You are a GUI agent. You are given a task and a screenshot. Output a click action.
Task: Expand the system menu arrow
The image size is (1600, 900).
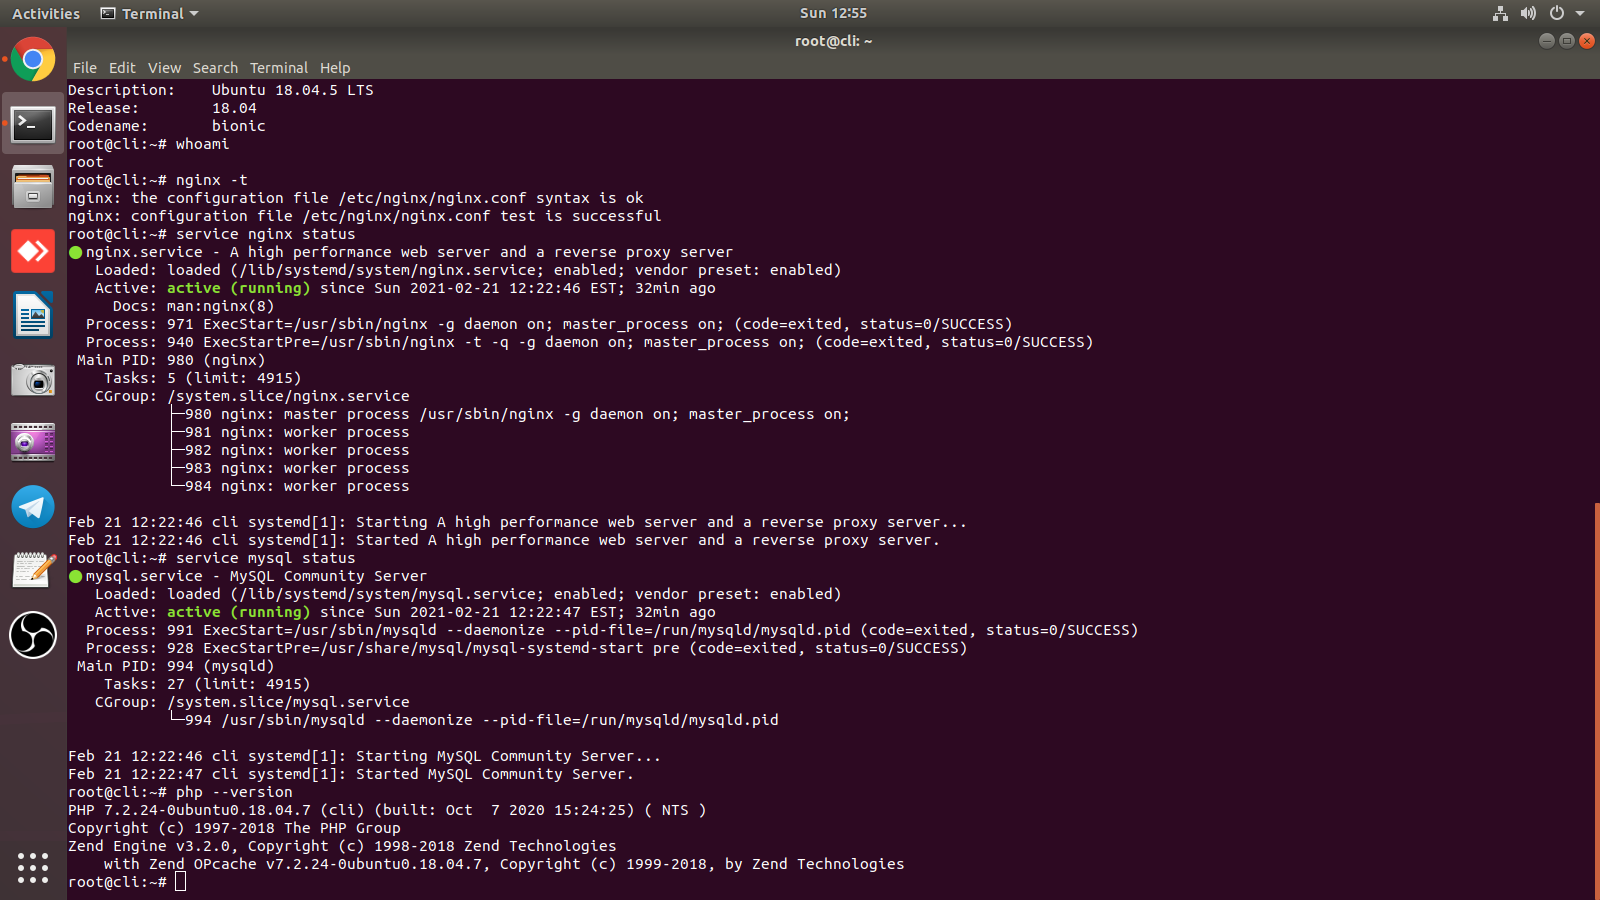pyautogui.click(x=1580, y=14)
